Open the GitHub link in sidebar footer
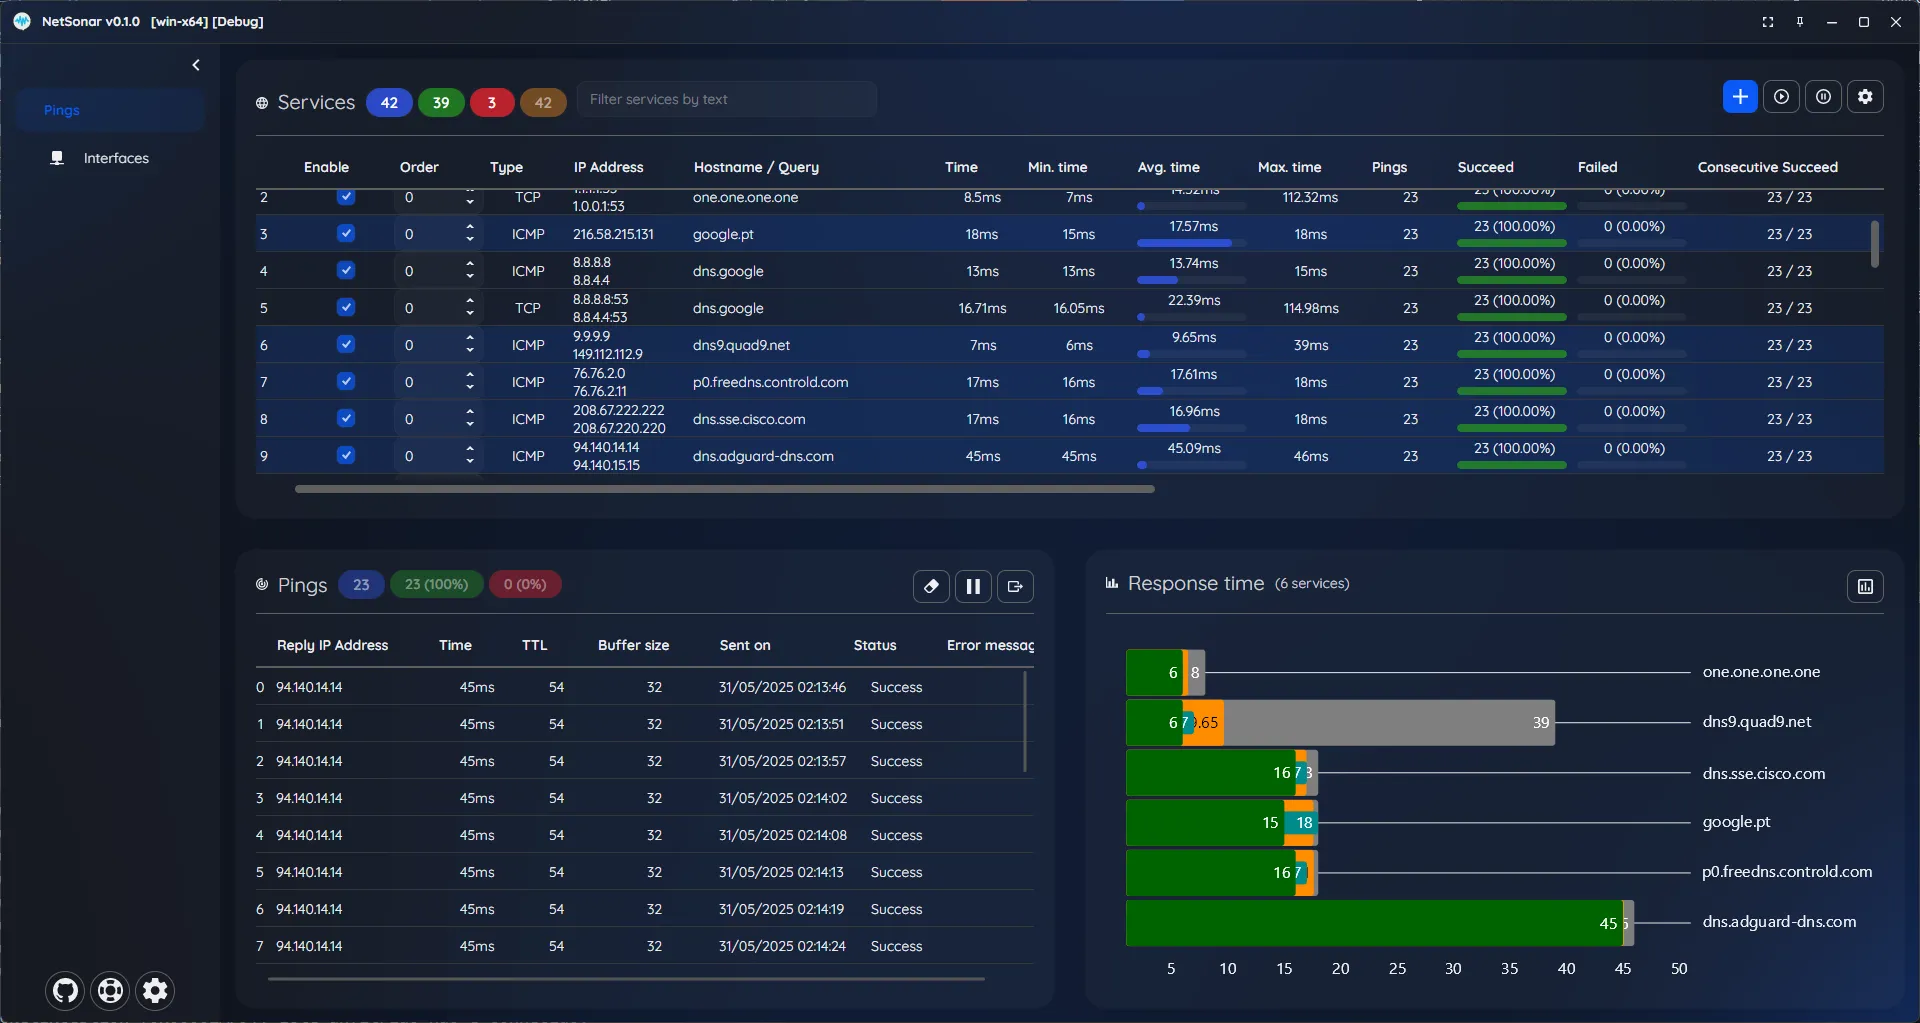This screenshot has height=1023, width=1920. point(65,990)
